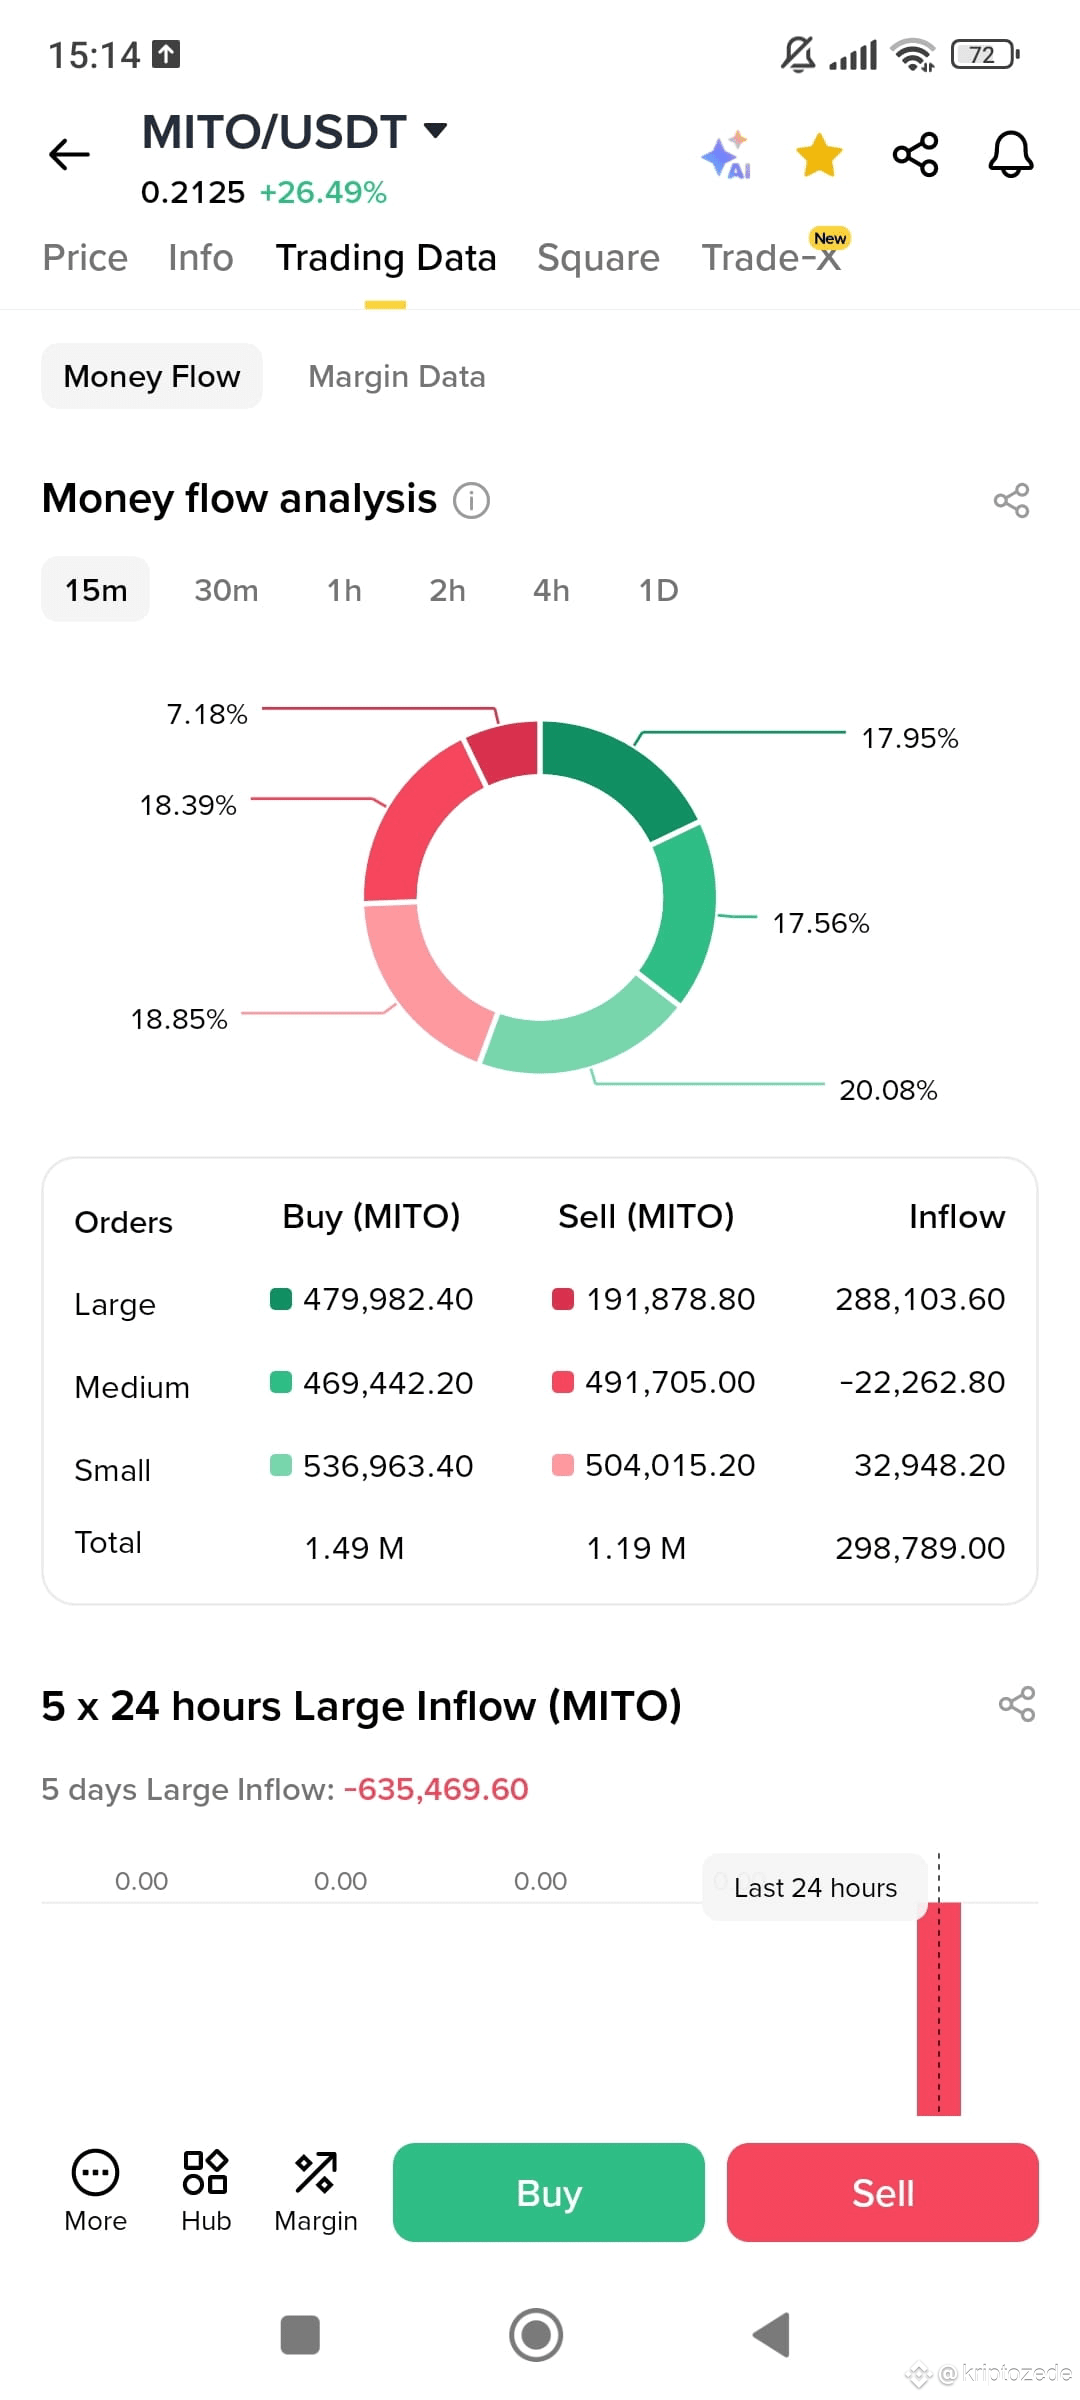Screen dimensions: 1080x2400
Task: Click 5 days Large Inflow value -635,469.60
Action: 436,1789
